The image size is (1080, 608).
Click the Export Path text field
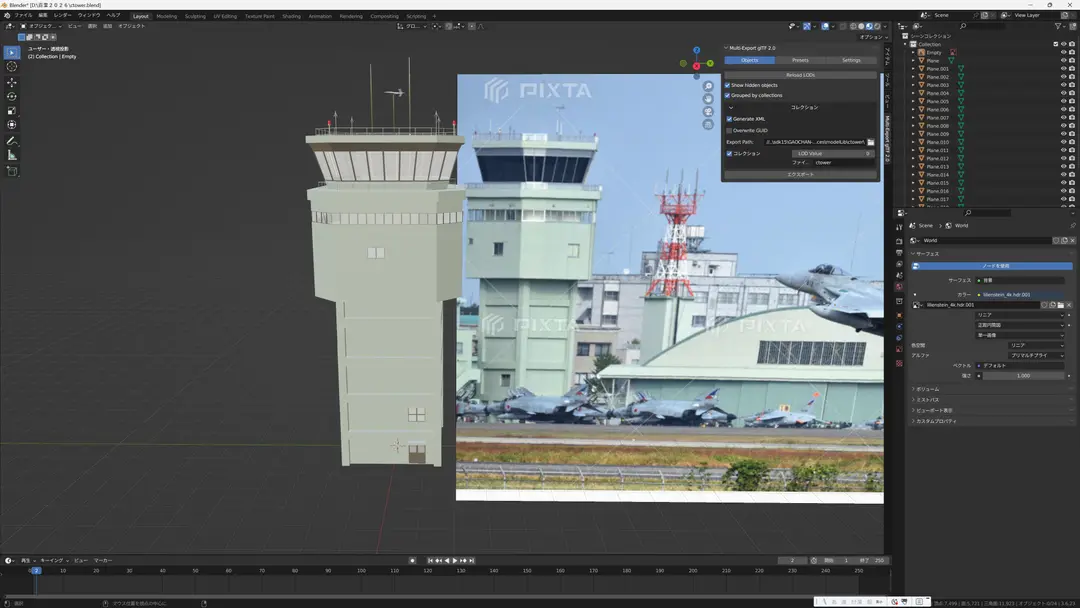click(815, 142)
